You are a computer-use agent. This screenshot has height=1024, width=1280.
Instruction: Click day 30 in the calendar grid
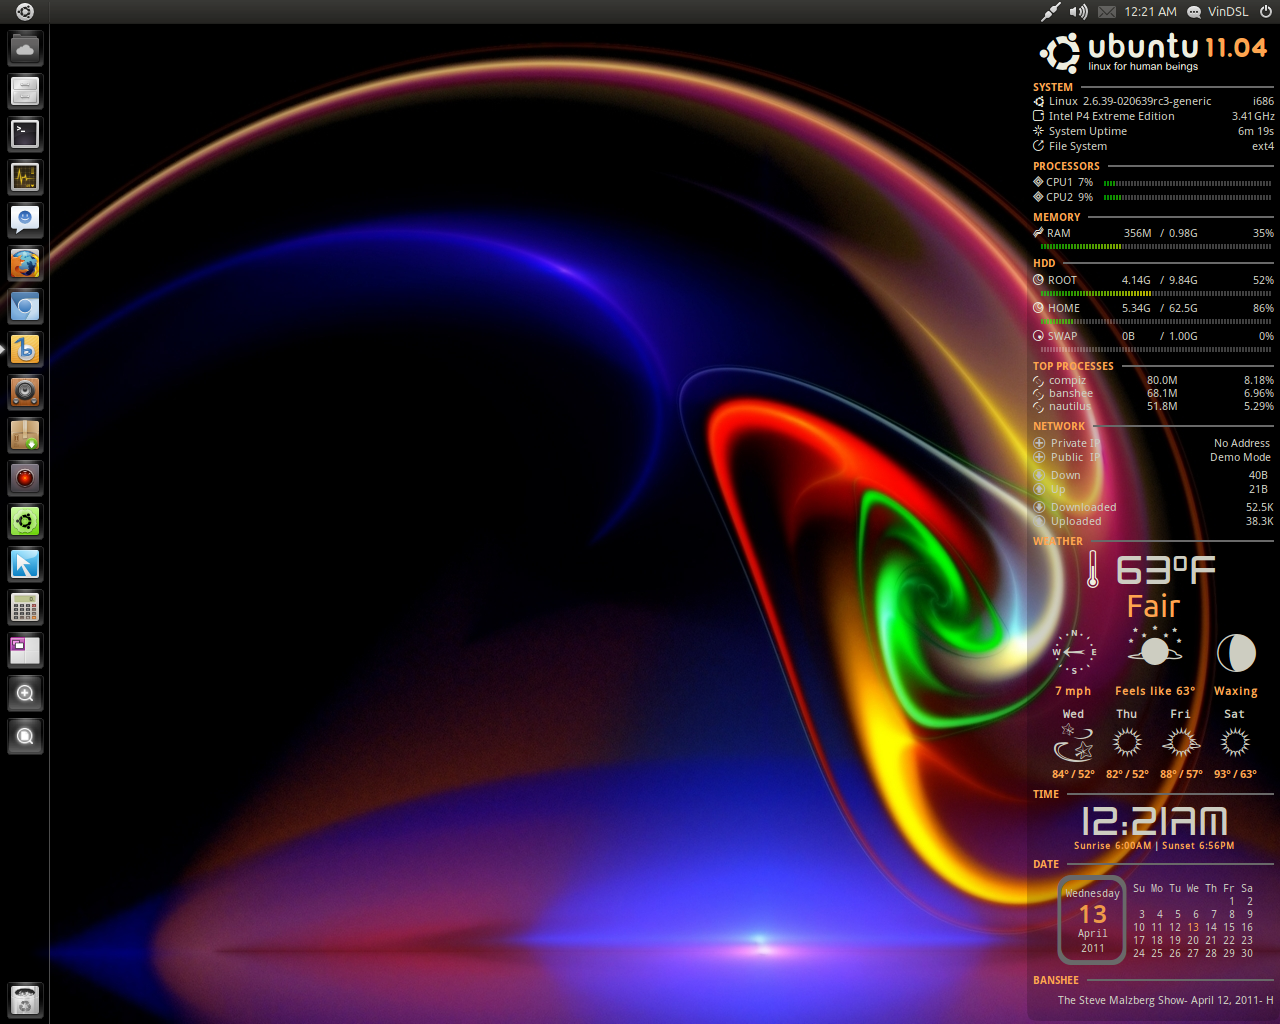1247,953
